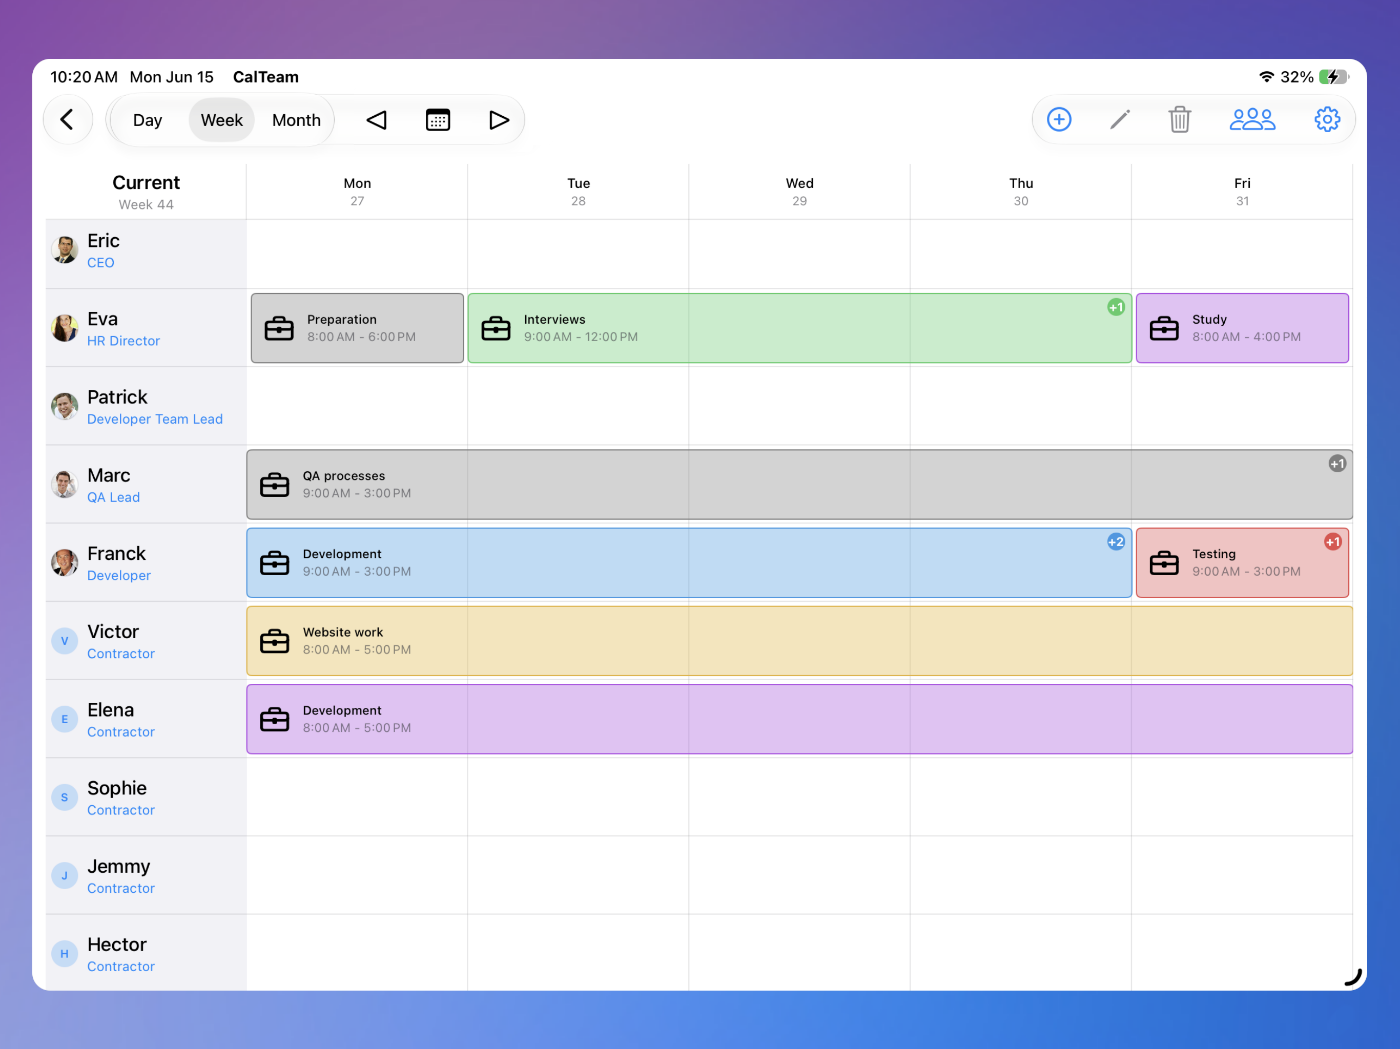This screenshot has width=1400, height=1049.
Task: Click Elena's E initial avatar
Action: [65, 719]
